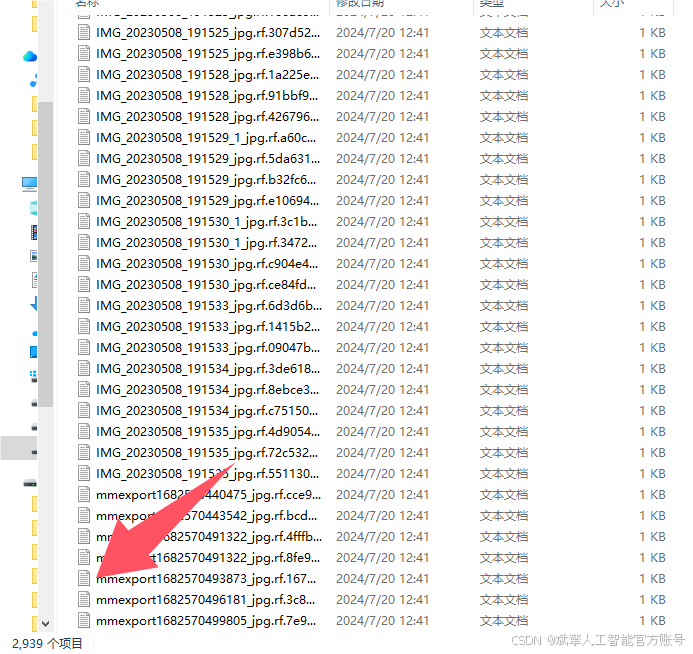
Task: Select mmexport file name ending 491322_jpg.rf.8fe9
Action: click(208, 558)
